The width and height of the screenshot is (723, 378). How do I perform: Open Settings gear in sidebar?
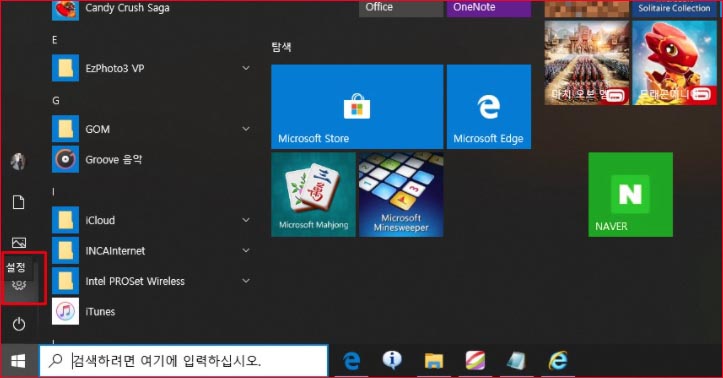(19, 285)
